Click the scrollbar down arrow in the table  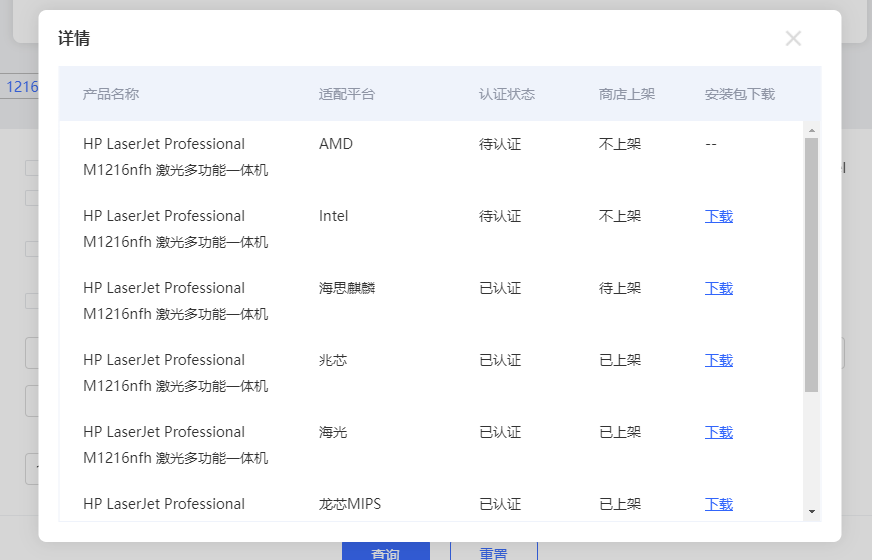pyautogui.click(x=811, y=511)
